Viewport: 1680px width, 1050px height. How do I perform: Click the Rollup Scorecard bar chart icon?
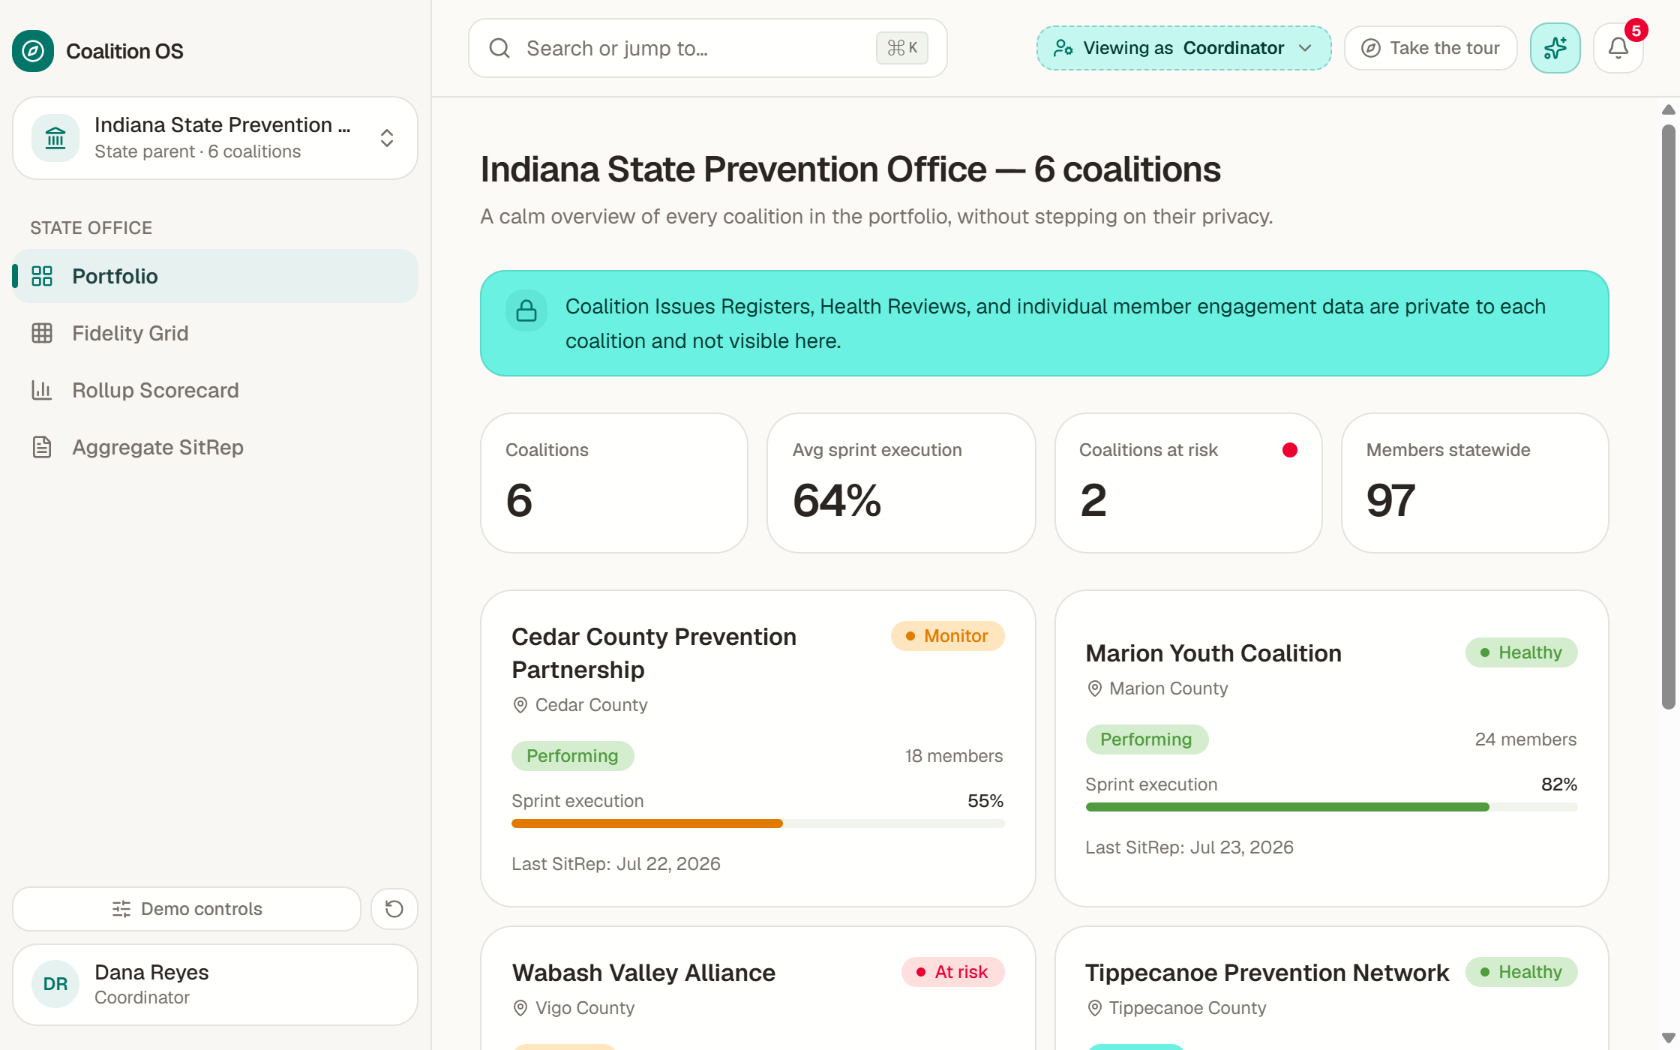[x=42, y=390]
